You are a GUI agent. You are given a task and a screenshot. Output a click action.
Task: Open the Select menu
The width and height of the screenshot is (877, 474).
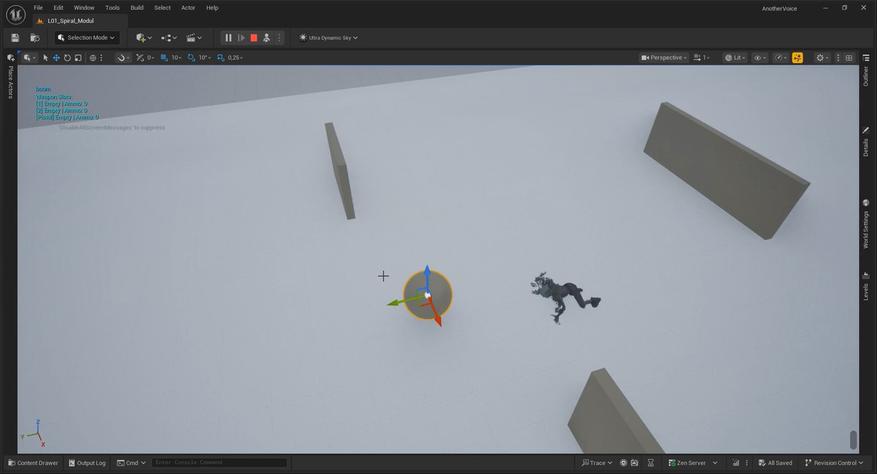click(162, 8)
